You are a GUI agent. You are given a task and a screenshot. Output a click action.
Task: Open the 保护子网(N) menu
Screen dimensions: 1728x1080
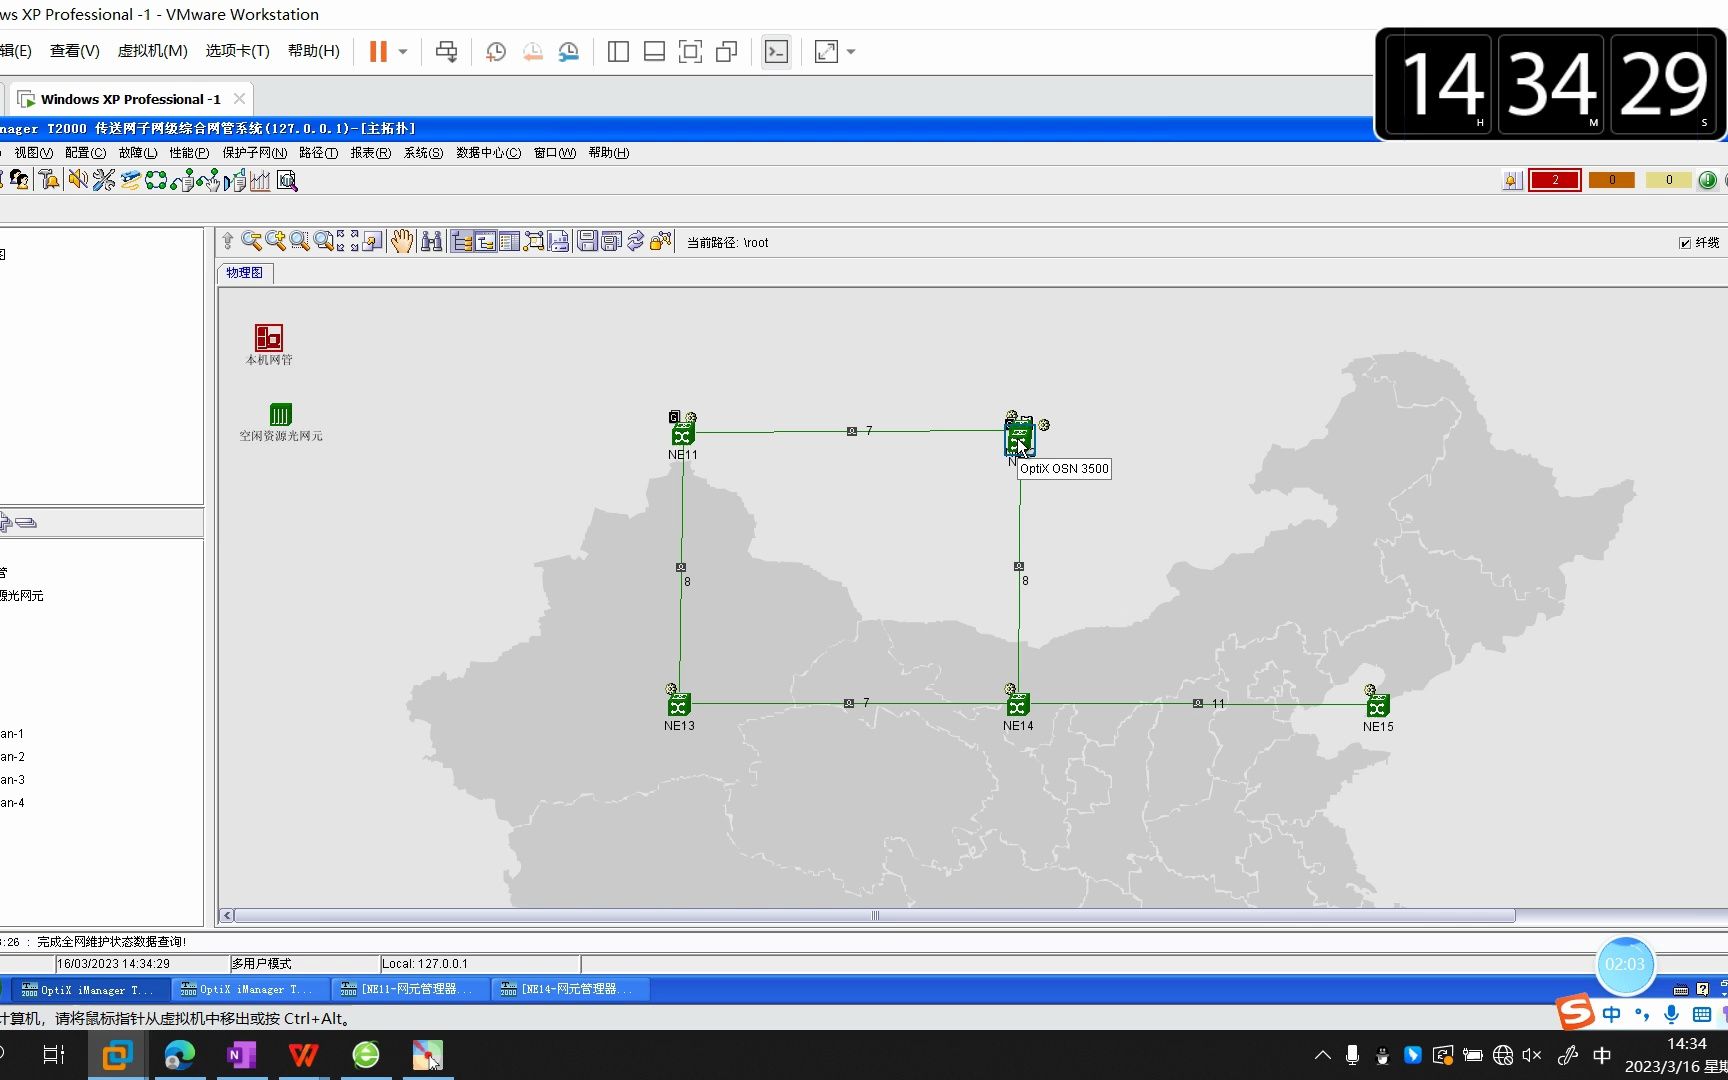point(254,153)
